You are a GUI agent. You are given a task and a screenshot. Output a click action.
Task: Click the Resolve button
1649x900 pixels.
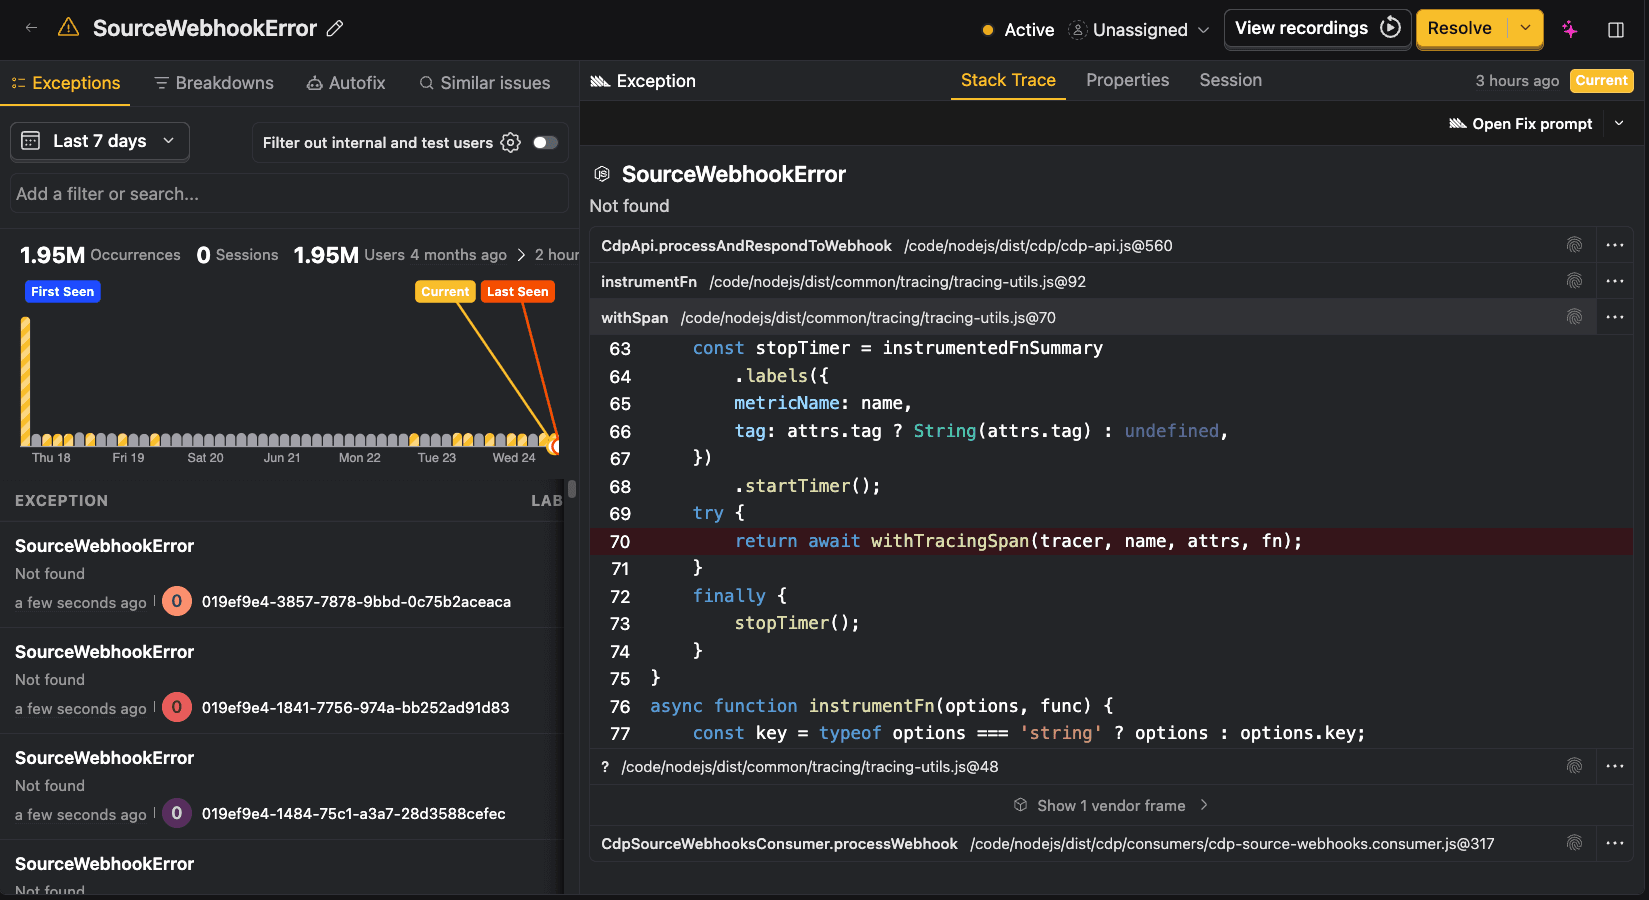tap(1460, 28)
